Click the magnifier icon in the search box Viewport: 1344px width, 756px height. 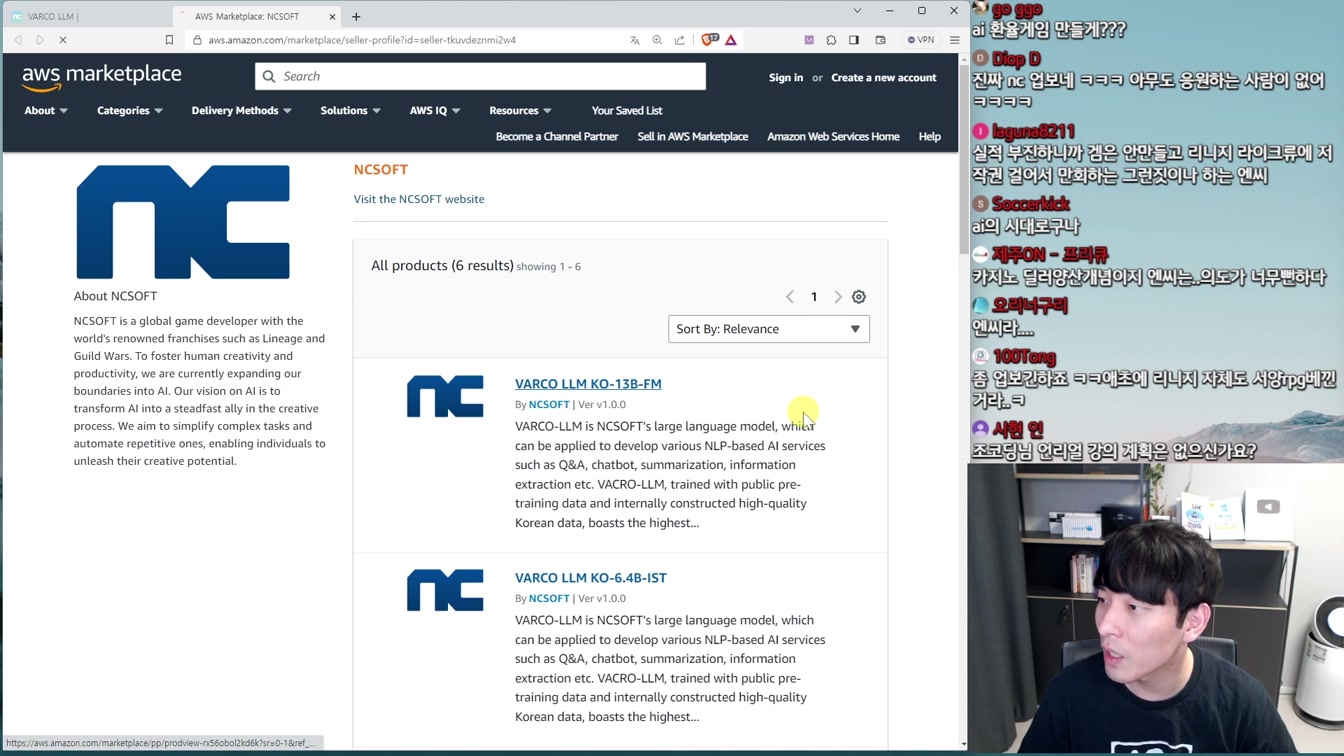pyautogui.click(x=269, y=76)
